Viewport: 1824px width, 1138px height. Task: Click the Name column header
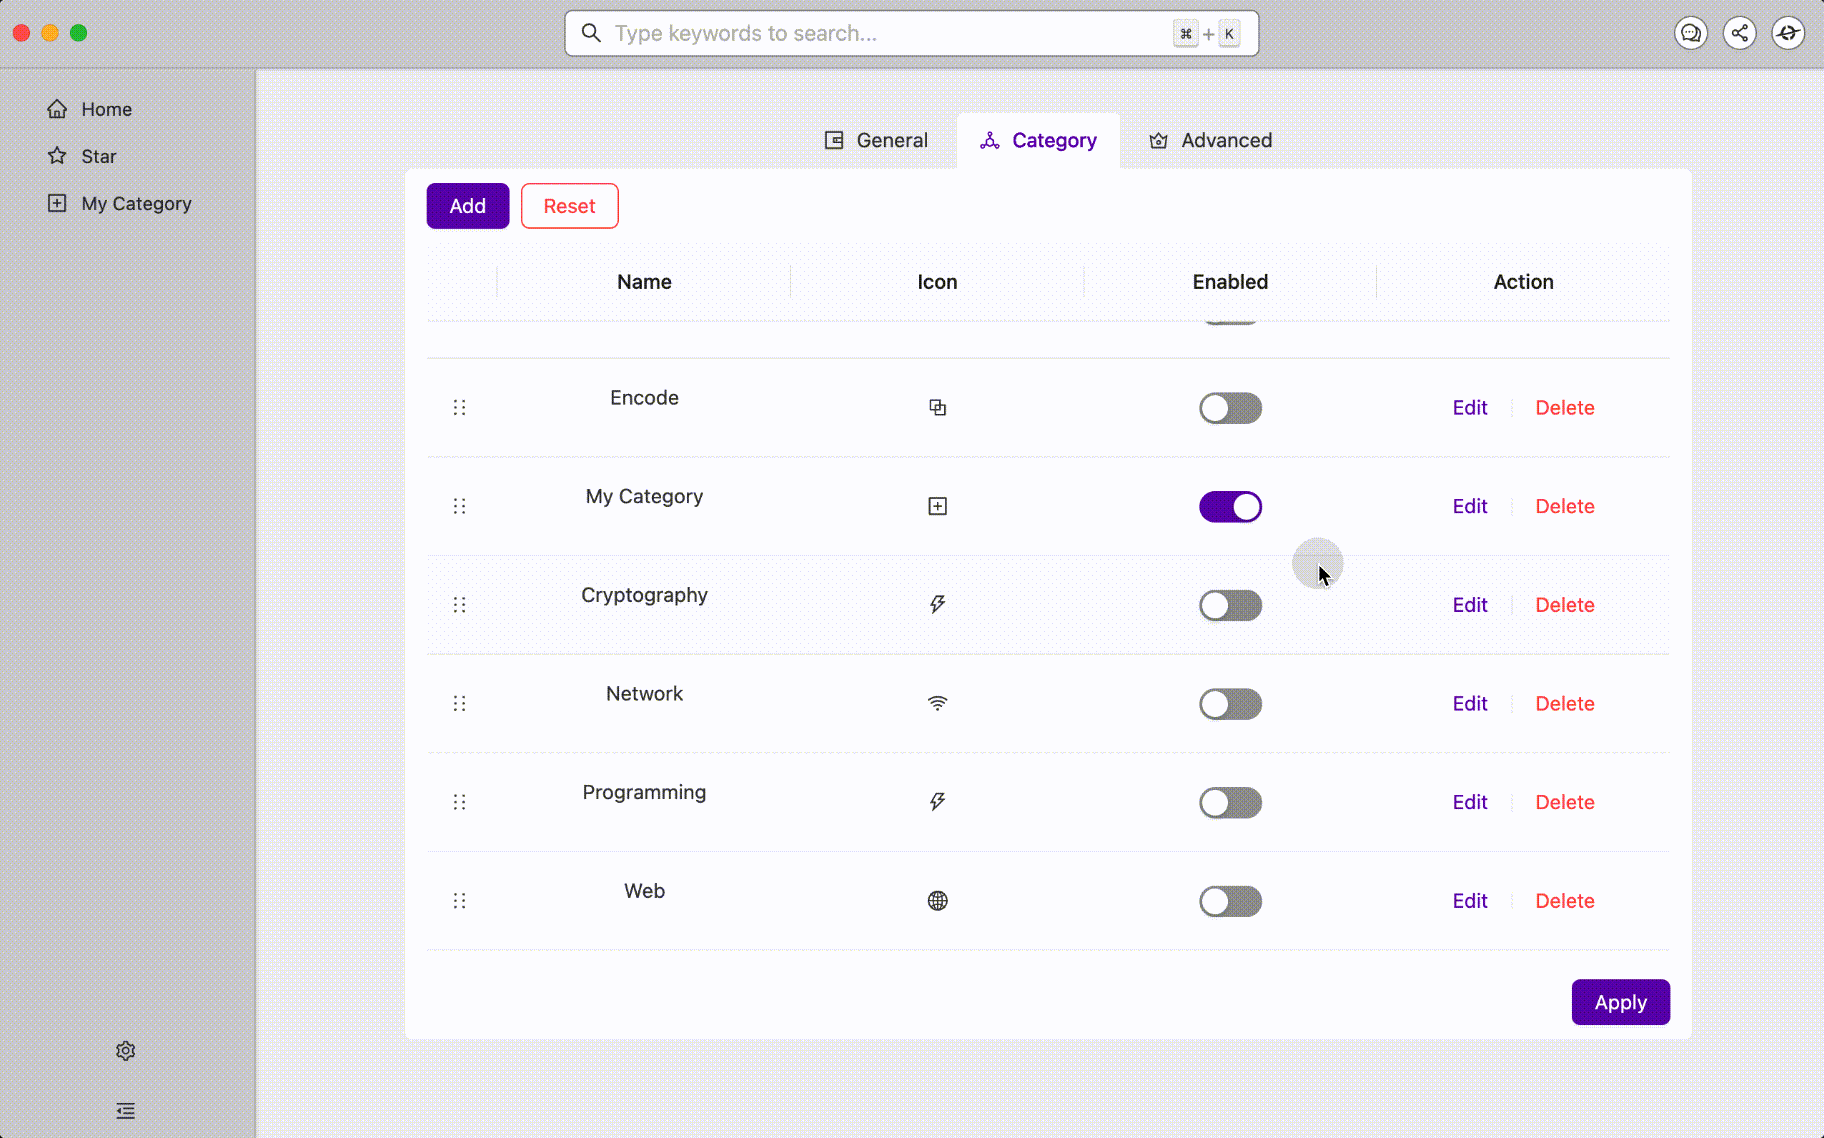click(x=644, y=282)
